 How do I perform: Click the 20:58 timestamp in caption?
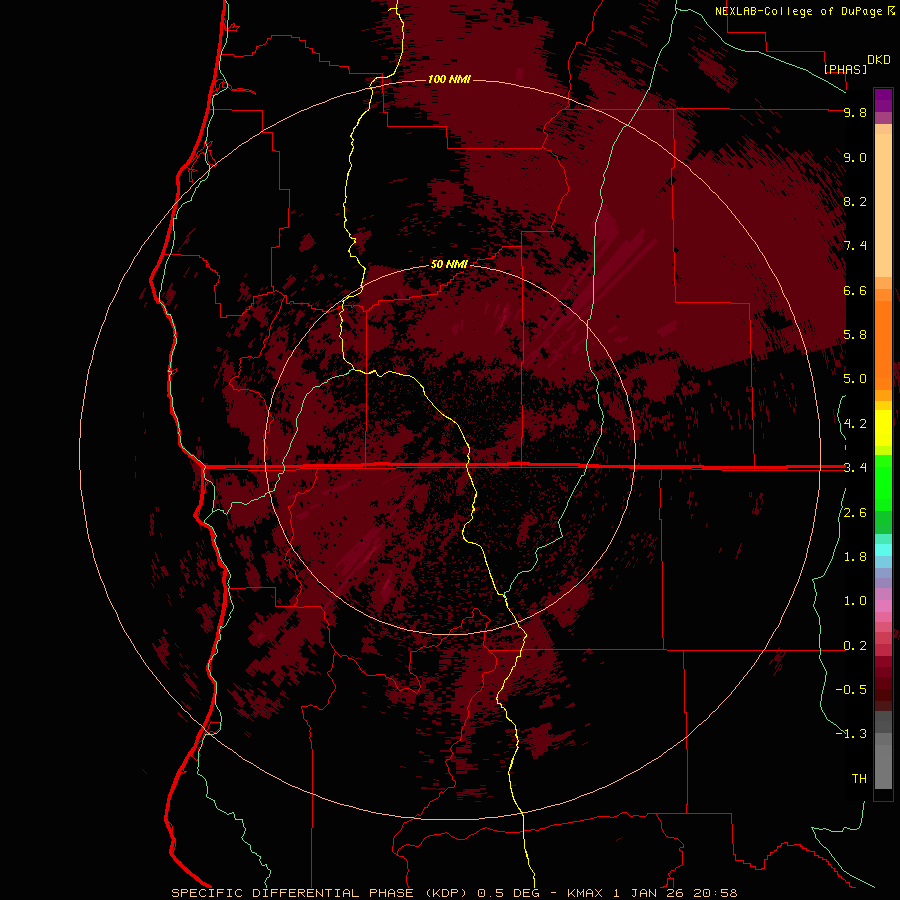pos(715,893)
